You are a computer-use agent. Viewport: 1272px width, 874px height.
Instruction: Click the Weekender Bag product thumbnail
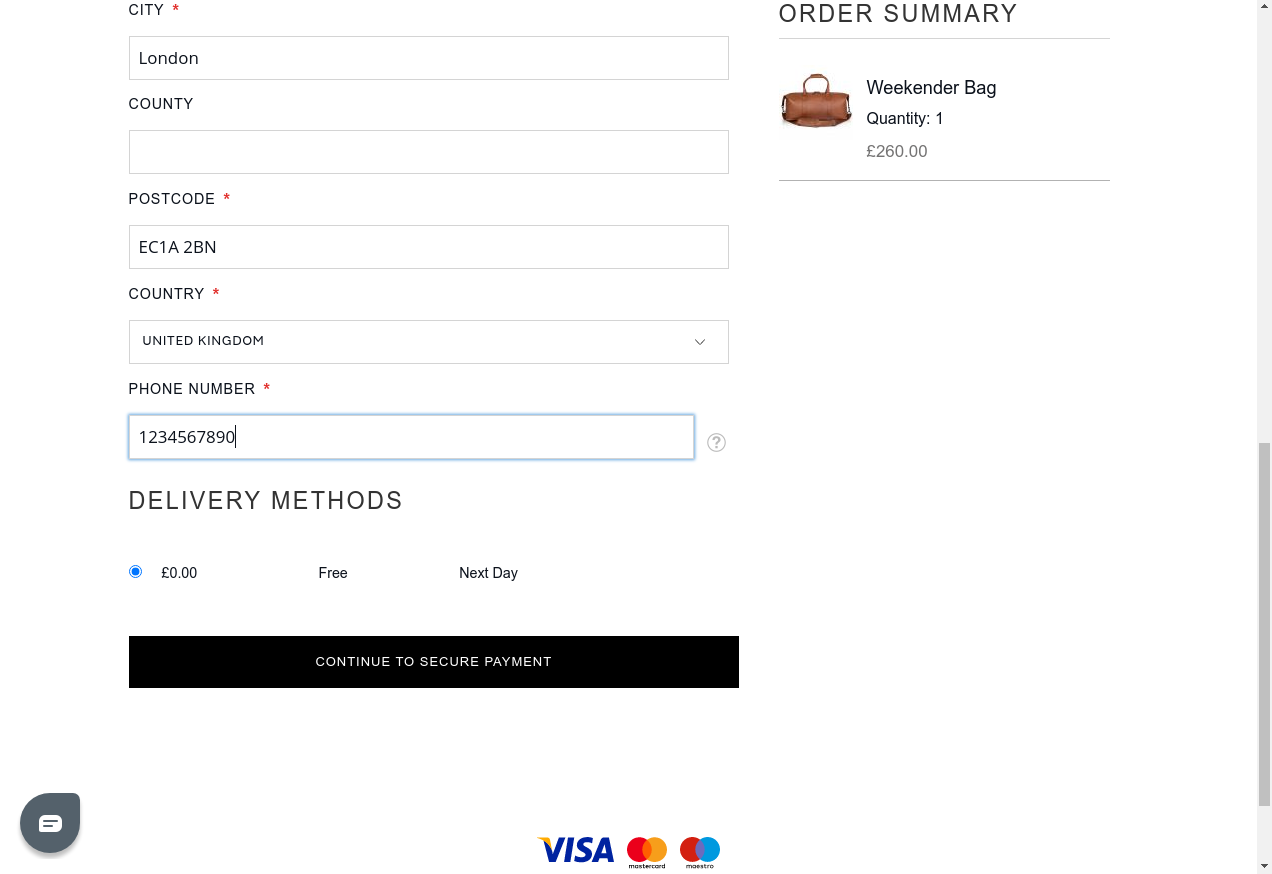click(816, 101)
